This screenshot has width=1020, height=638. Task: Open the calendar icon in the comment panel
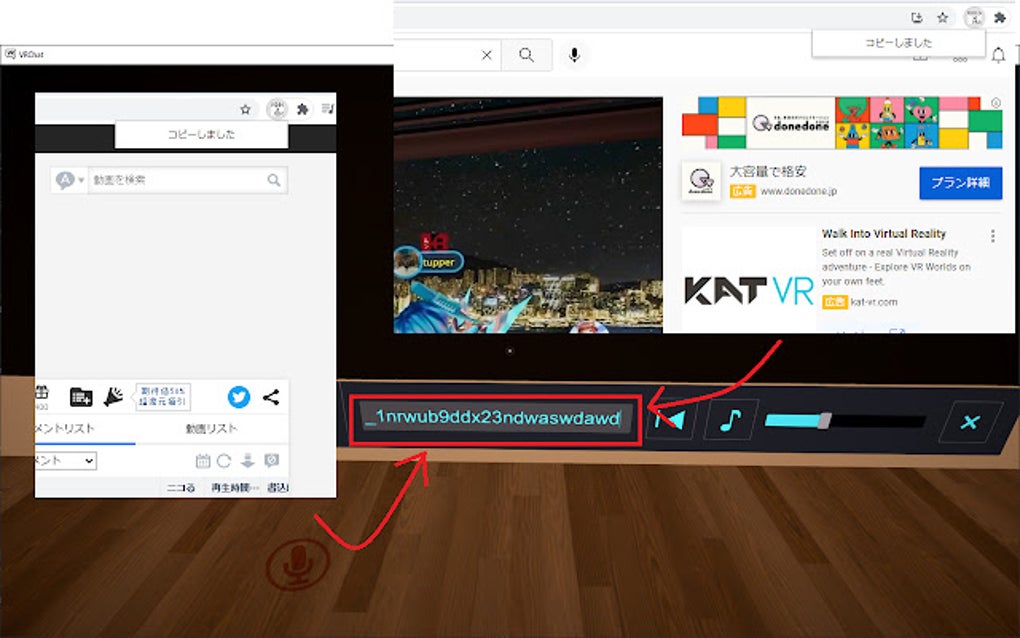click(203, 460)
